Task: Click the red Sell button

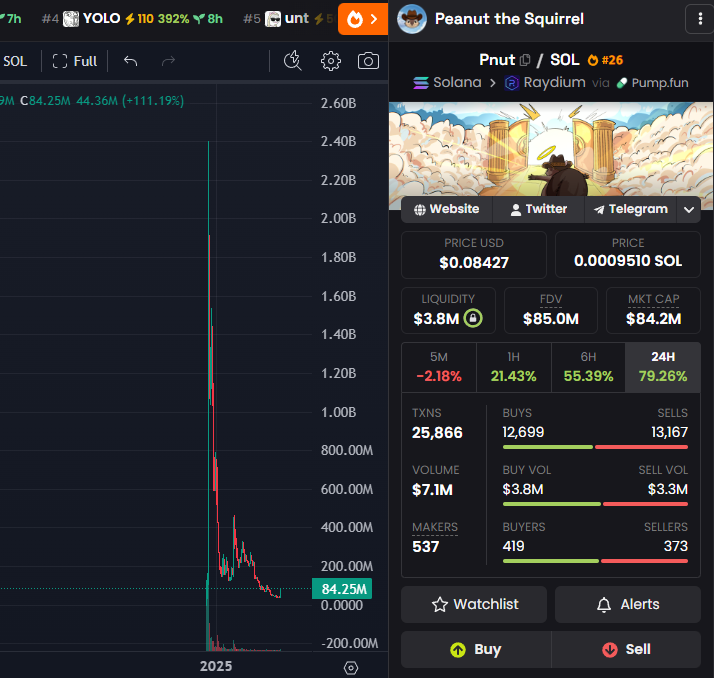Action: tap(626, 649)
